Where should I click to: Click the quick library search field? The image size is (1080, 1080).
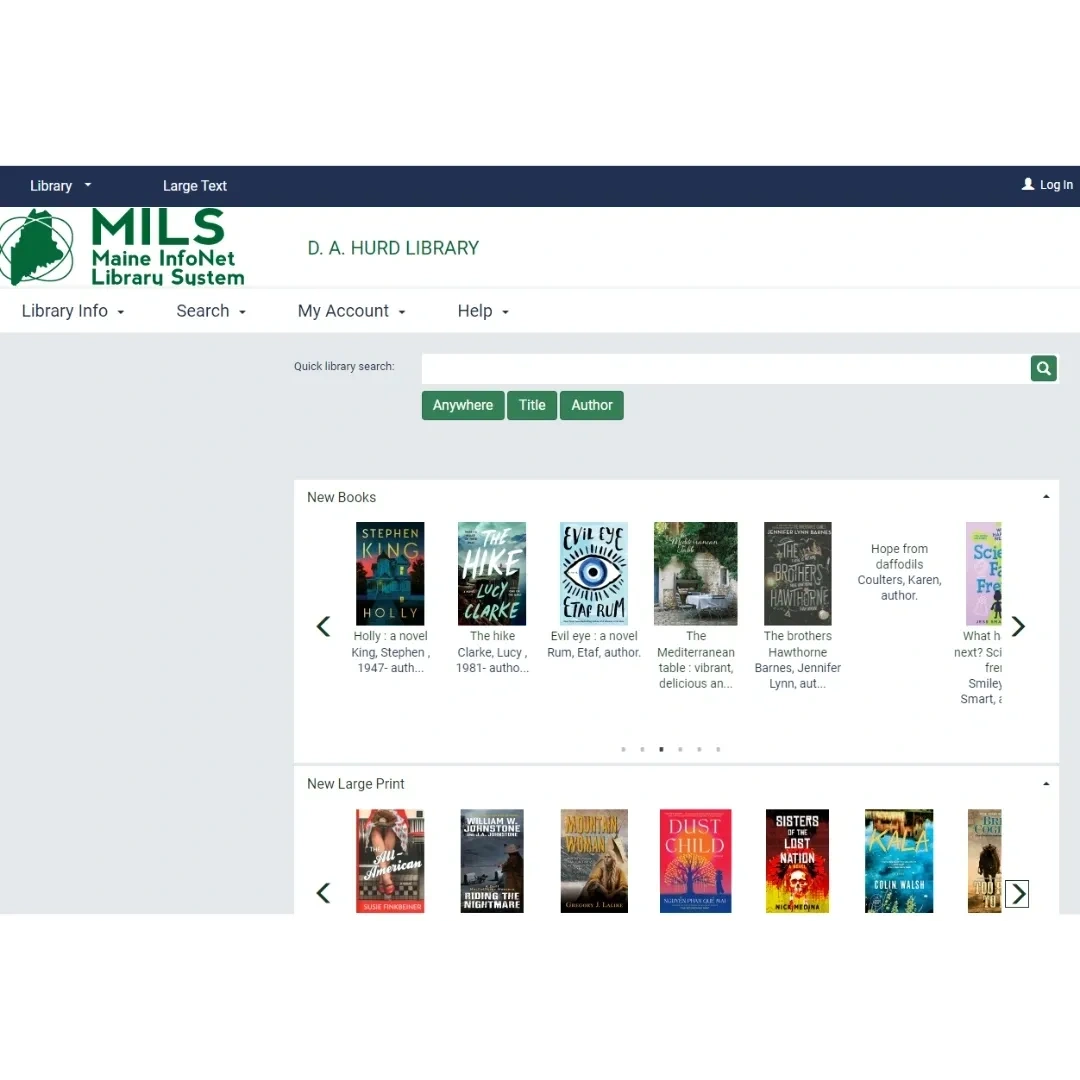(x=725, y=369)
